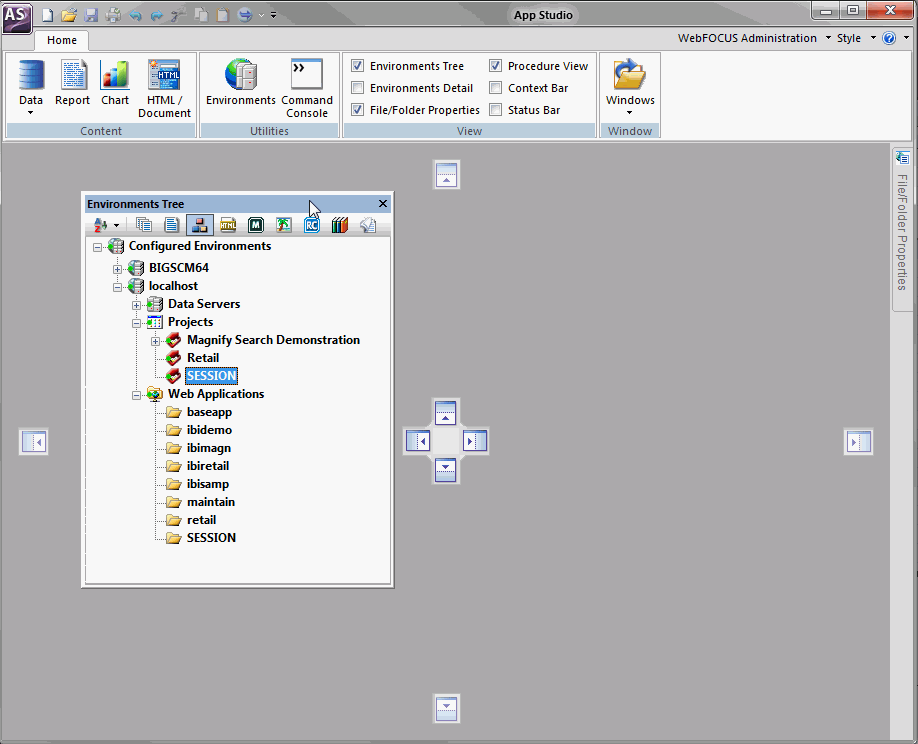Viewport: 918px width, 744px height.
Task: Click the open folder icon in quick access toolbar
Action: click(69, 15)
